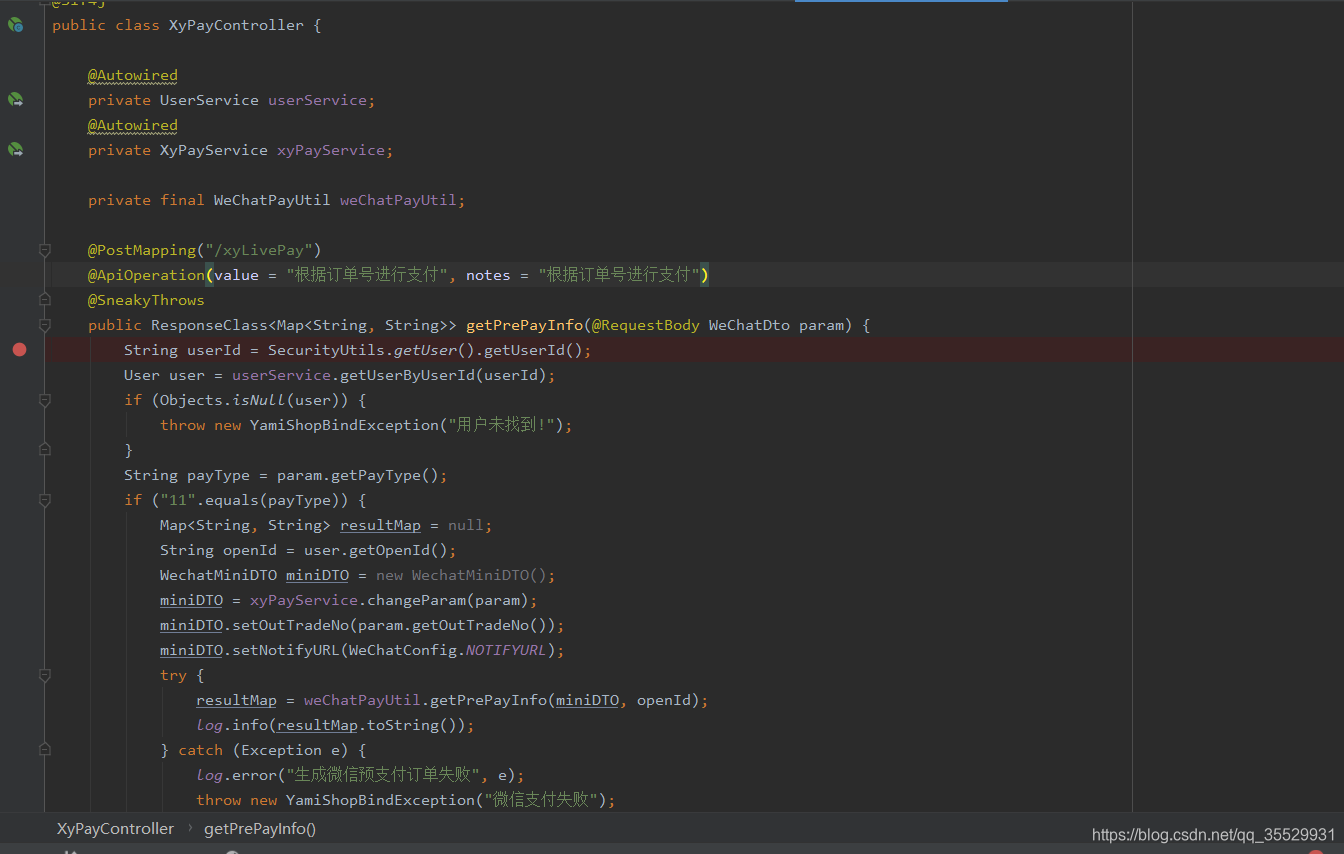
Task: Collapse the getPrePayInfo method using its fold marker
Action: click(x=44, y=325)
